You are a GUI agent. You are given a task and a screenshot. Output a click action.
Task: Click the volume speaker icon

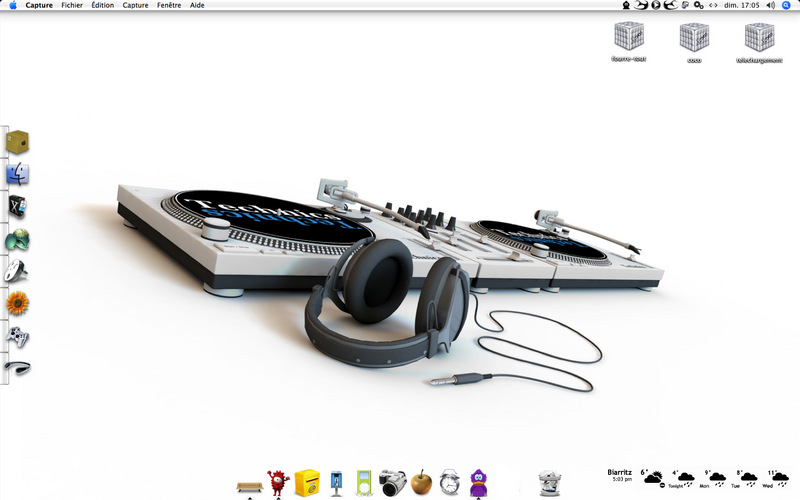pos(770,5)
